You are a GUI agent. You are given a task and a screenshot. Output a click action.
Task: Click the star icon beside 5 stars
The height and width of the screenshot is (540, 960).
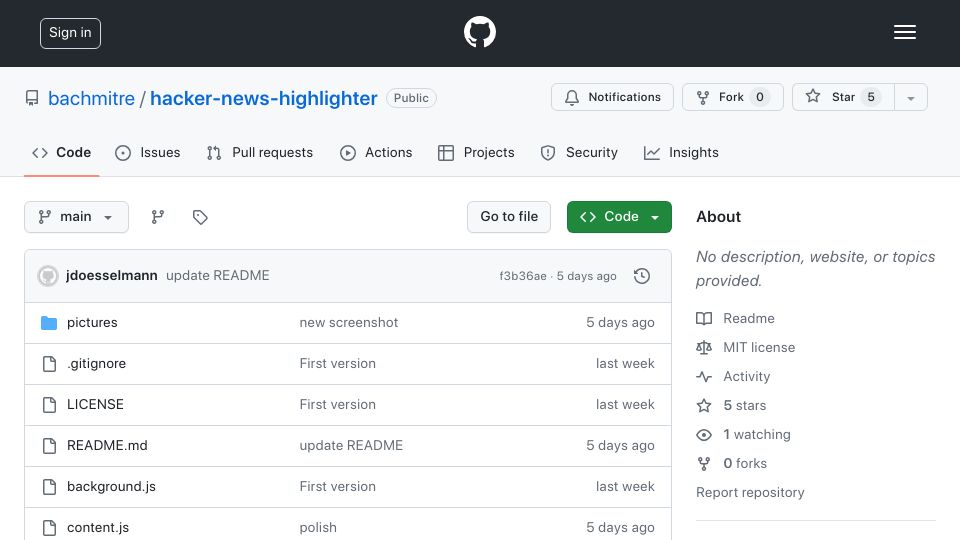coord(704,405)
